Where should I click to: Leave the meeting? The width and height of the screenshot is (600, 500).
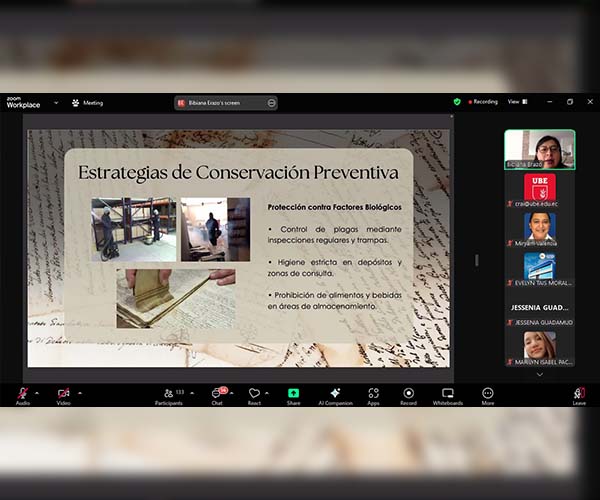pyautogui.click(x=579, y=396)
